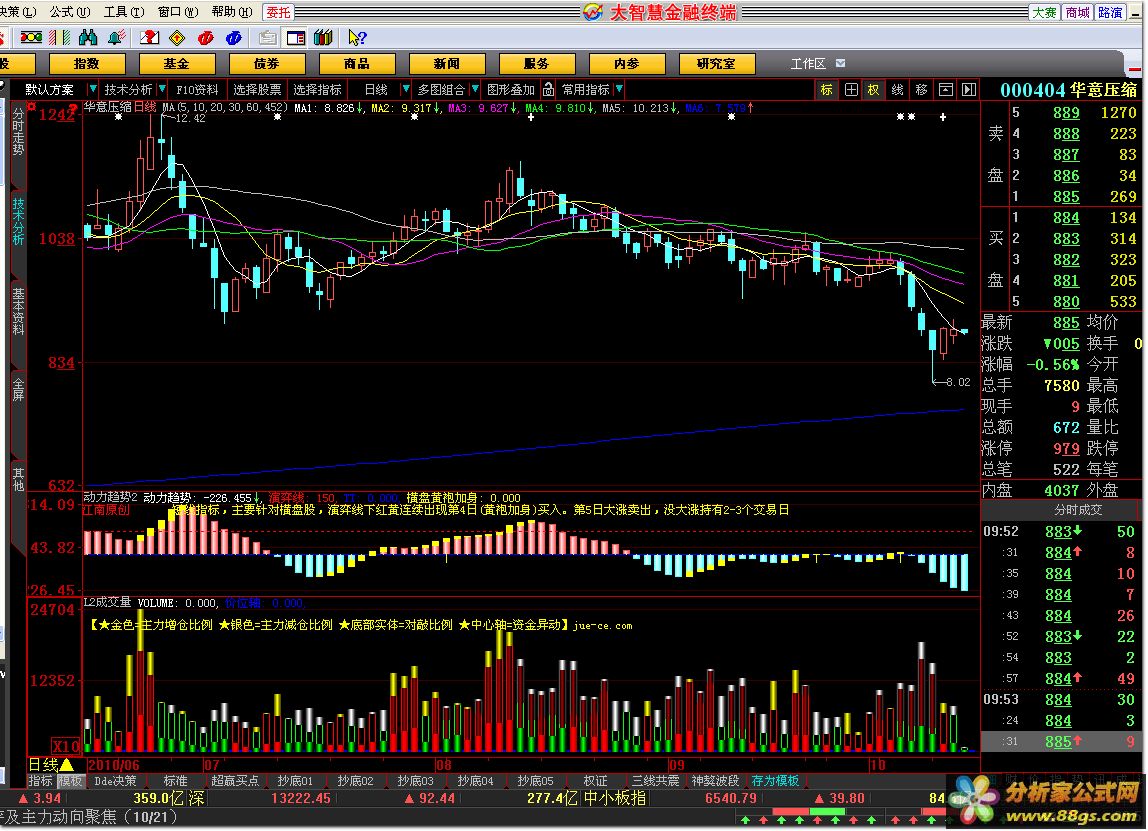Click the 债券 yellow category button

pos(266,64)
